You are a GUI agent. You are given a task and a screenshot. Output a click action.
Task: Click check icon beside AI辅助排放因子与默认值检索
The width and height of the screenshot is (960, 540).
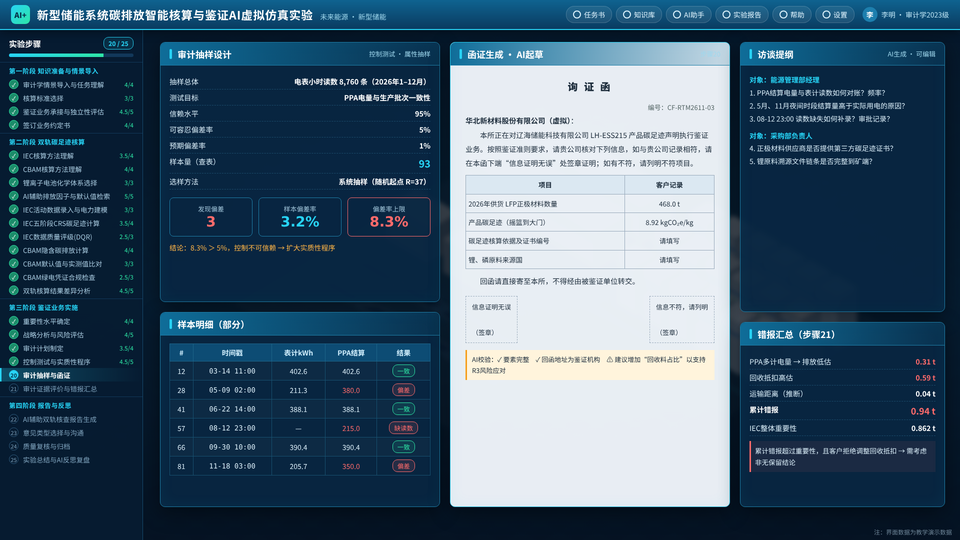13,196
